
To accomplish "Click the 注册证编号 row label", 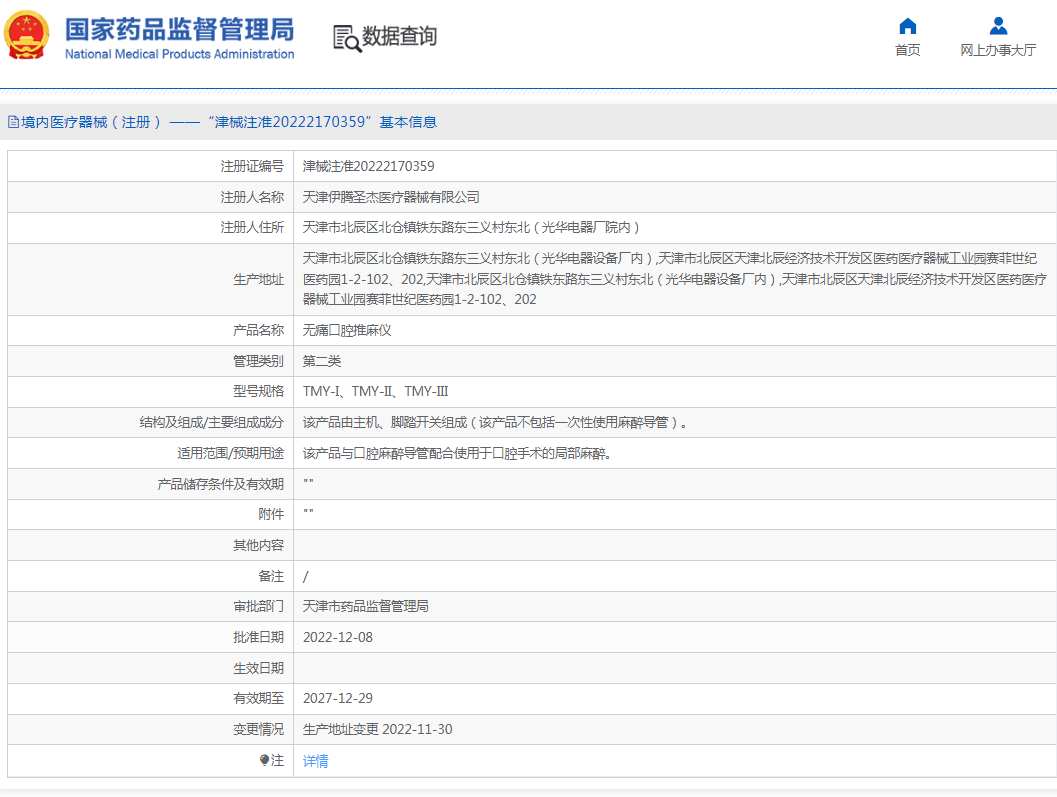I will [252, 166].
